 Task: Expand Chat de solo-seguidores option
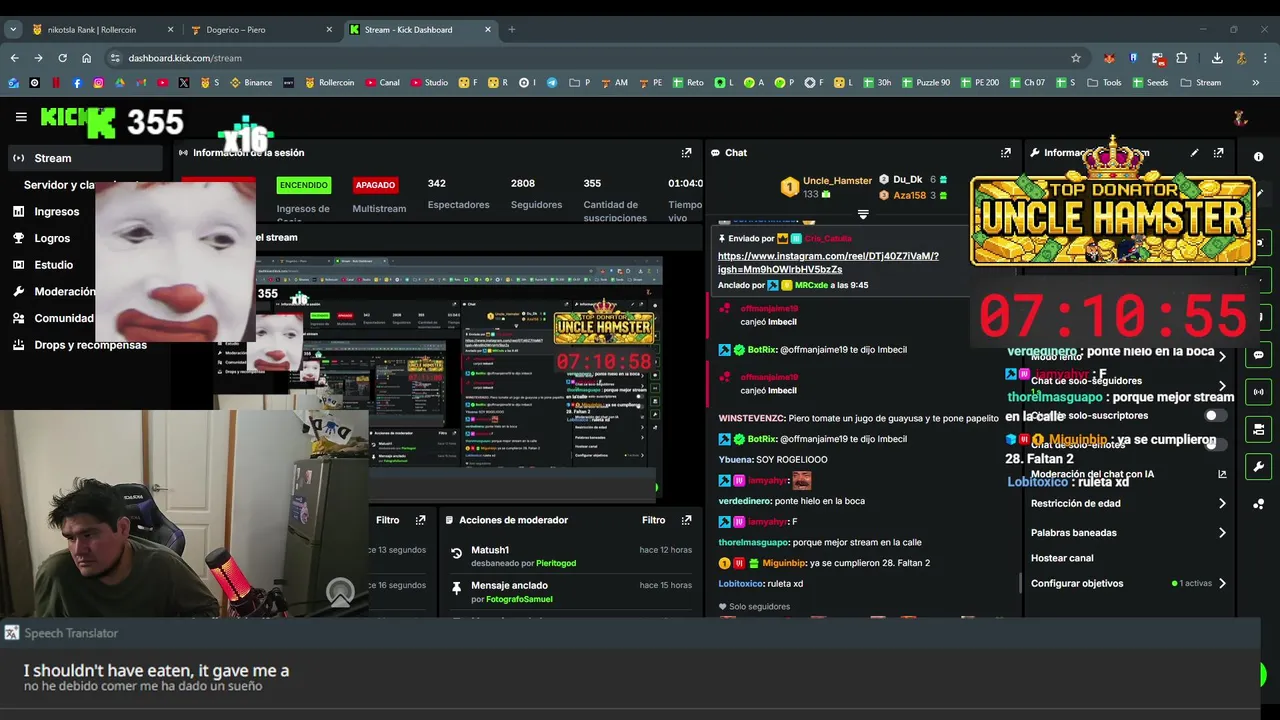click(1222, 386)
